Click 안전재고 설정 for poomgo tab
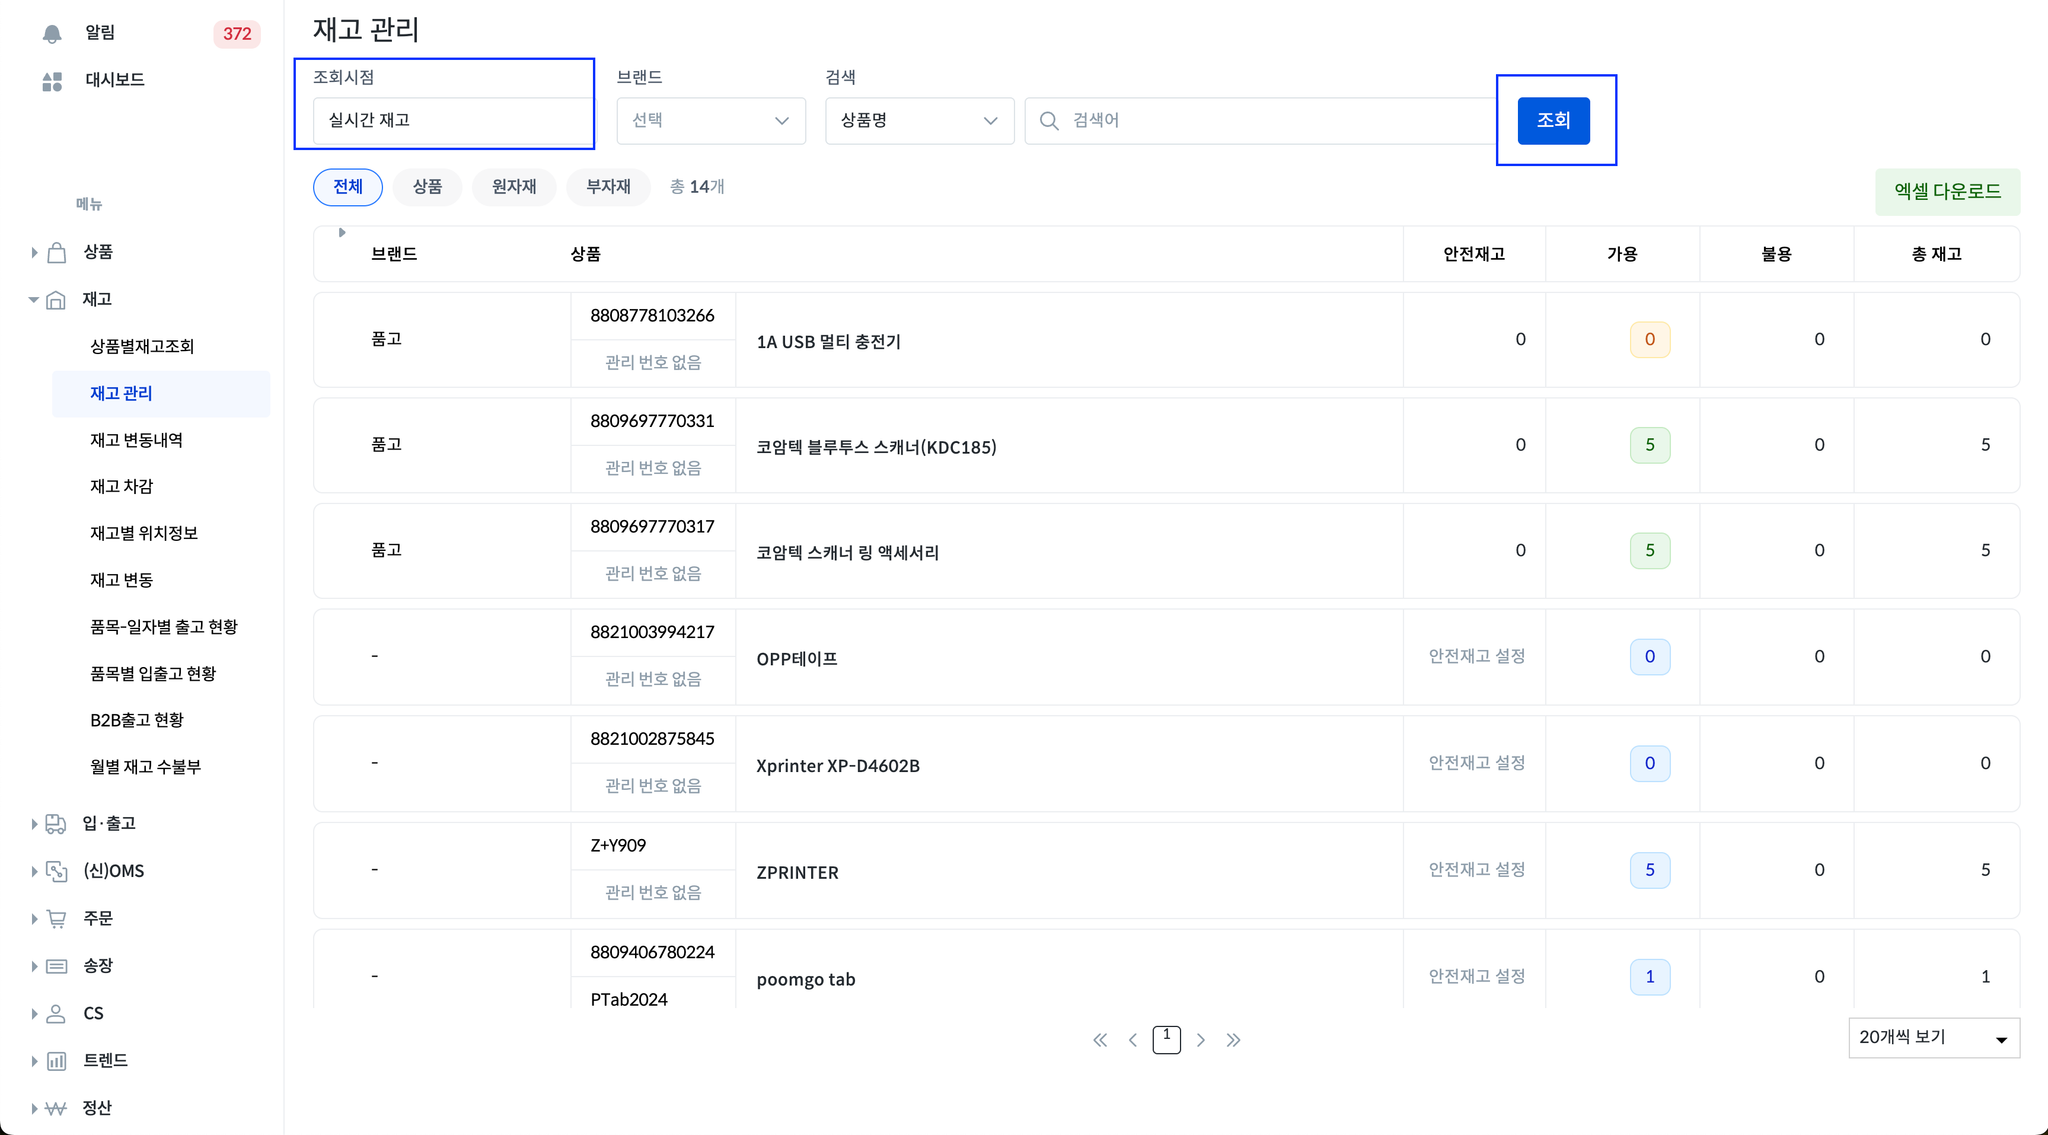Viewport: 2048px width, 1135px height. pyautogui.click(x=1476, y=977)
